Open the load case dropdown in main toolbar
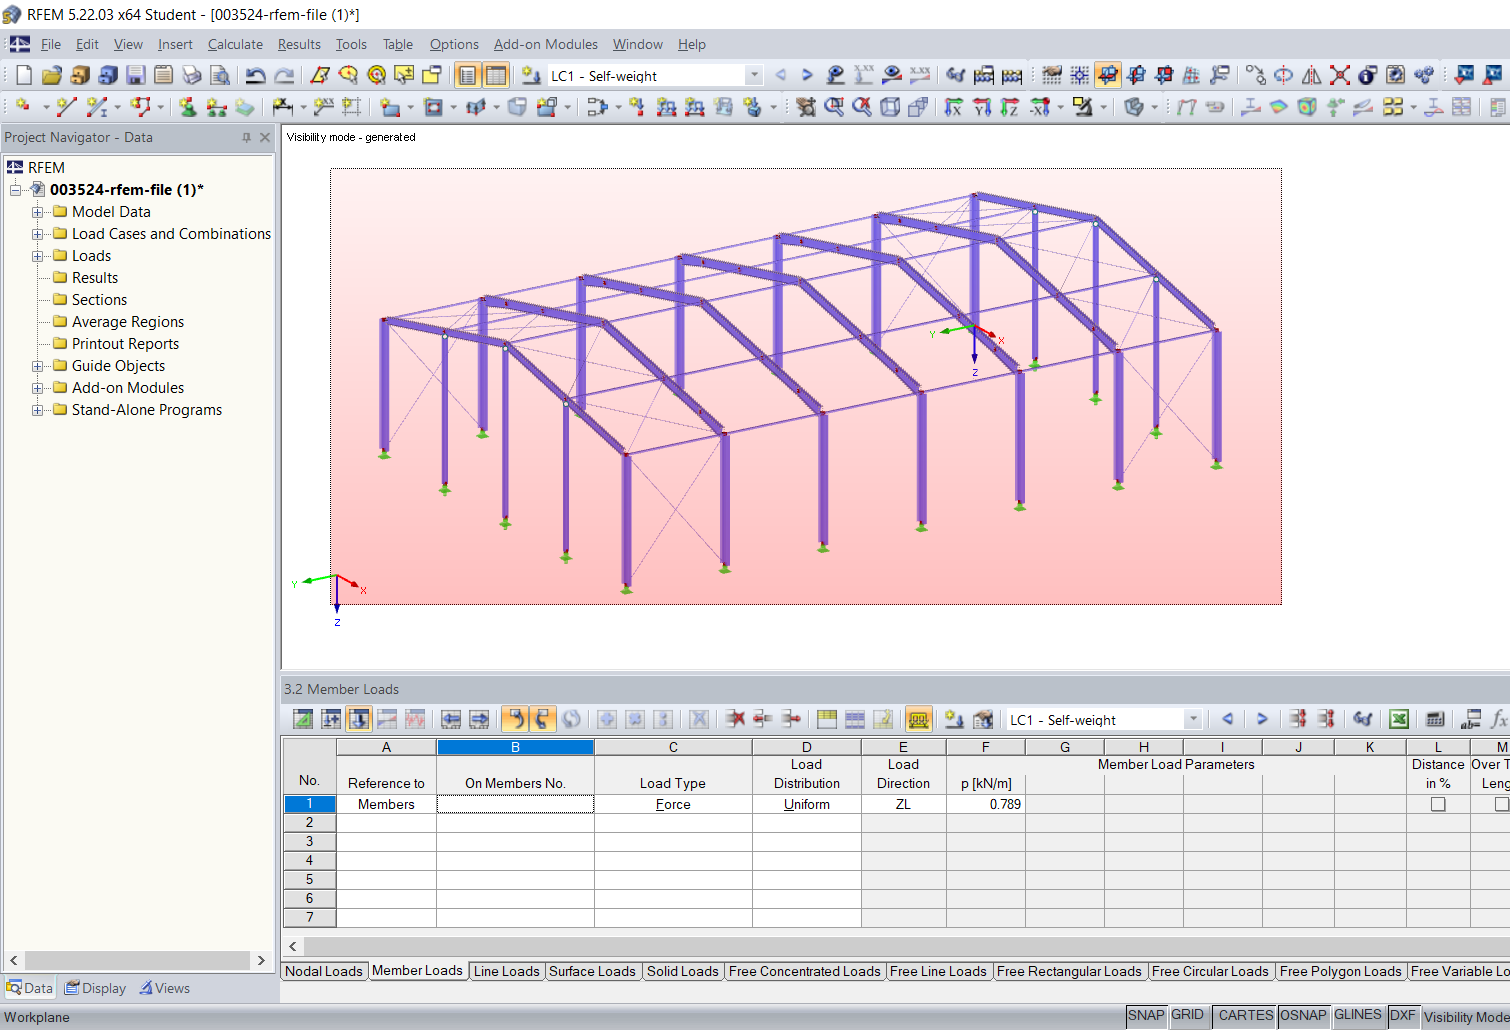This screenshot has width=1510, height=1030. point(754,75)
